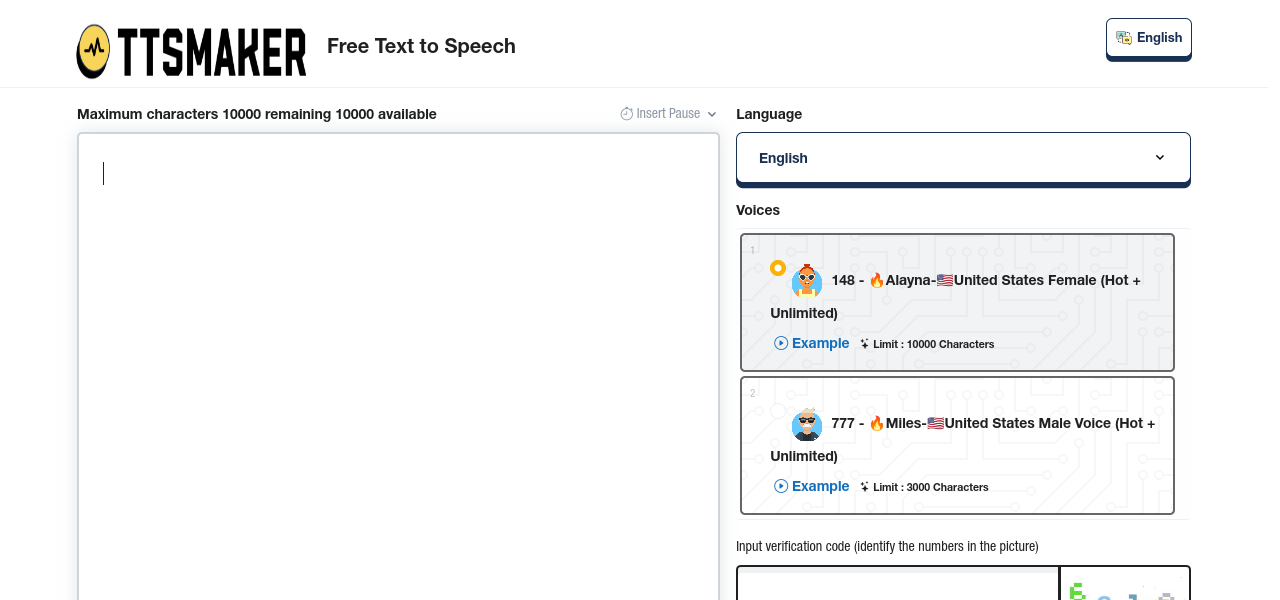Focus the verification code input box
The image size is (1280, 600).
coord(897,584)
